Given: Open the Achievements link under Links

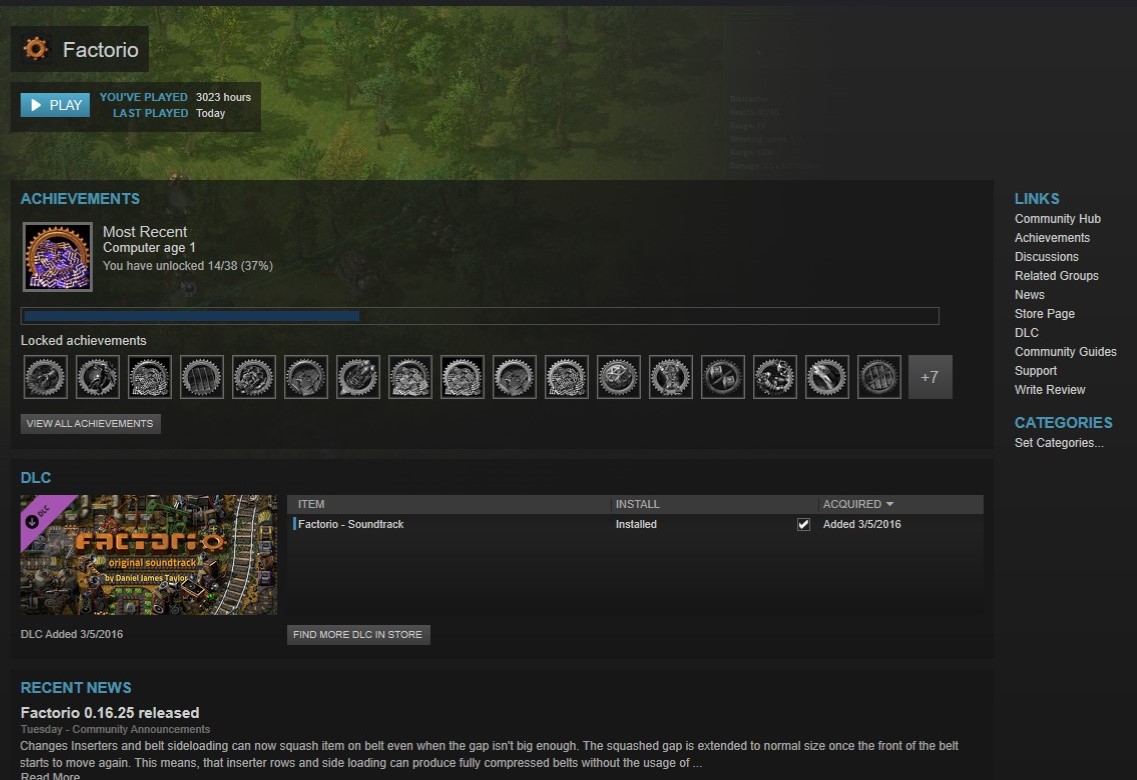Looking at the screenshot, I should click(1052, 237).
